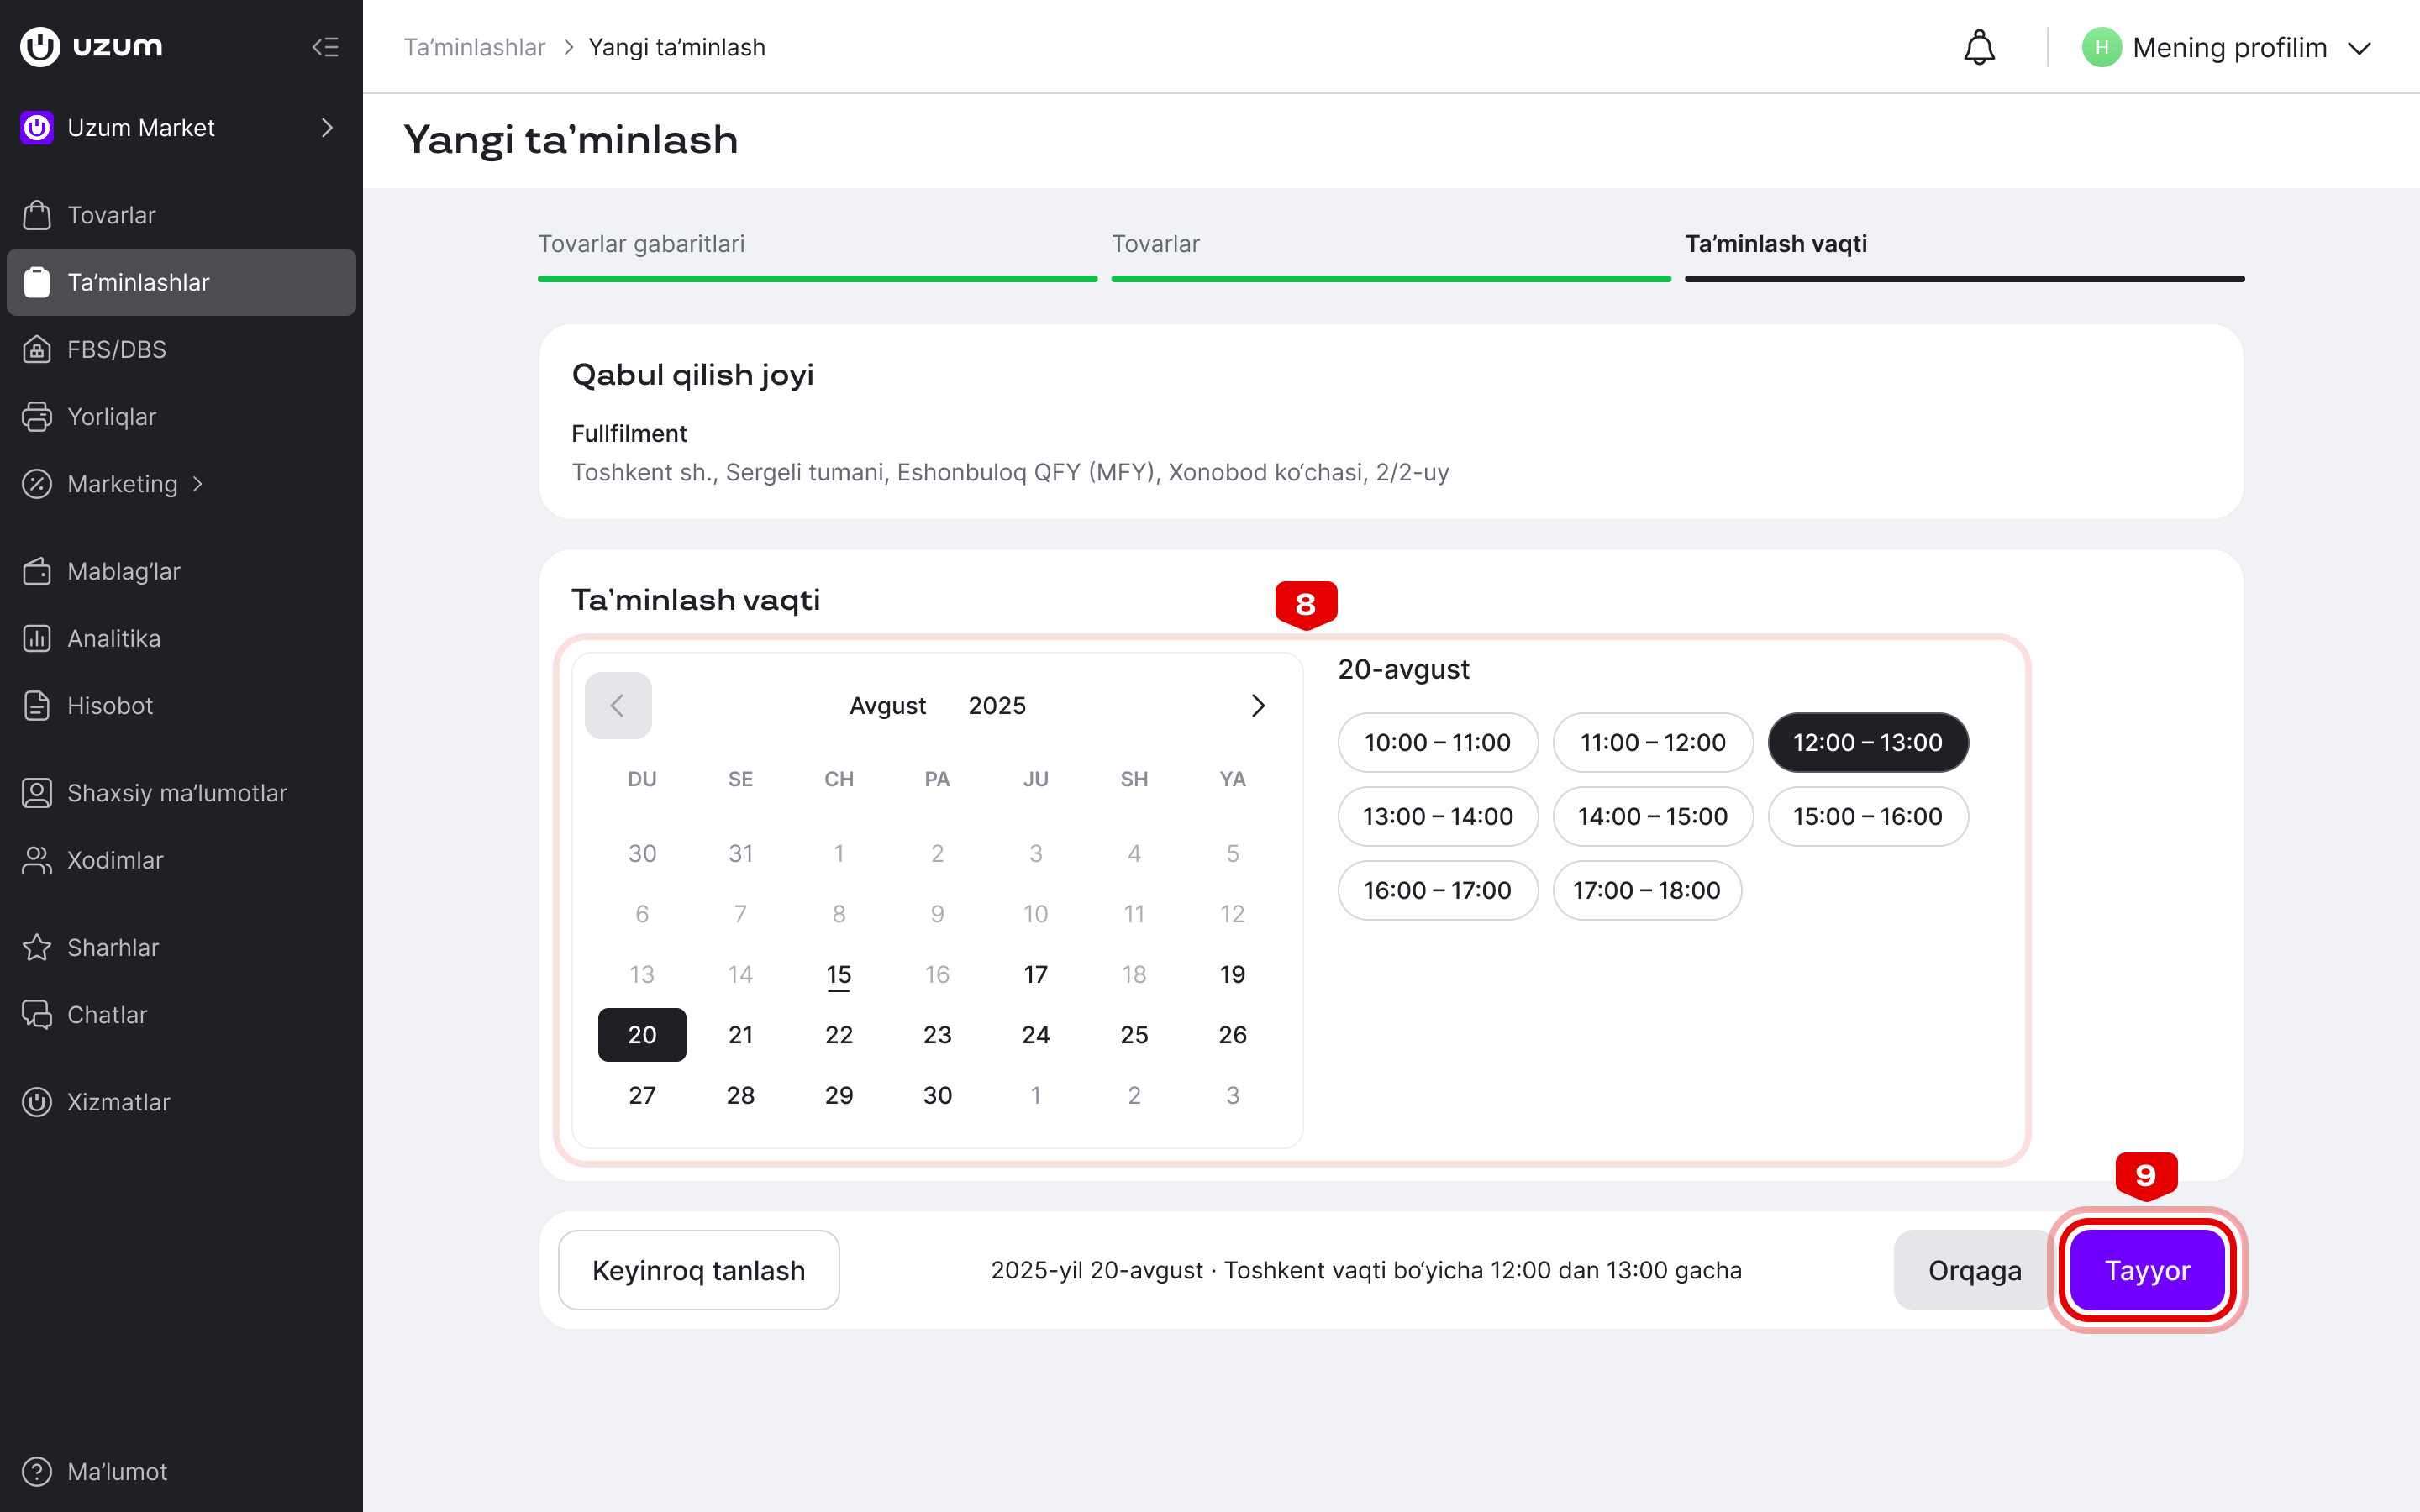Select the 10:00 – 11:00 time slot
Screen dimensions: 2420x1512
coord(1437,742)
